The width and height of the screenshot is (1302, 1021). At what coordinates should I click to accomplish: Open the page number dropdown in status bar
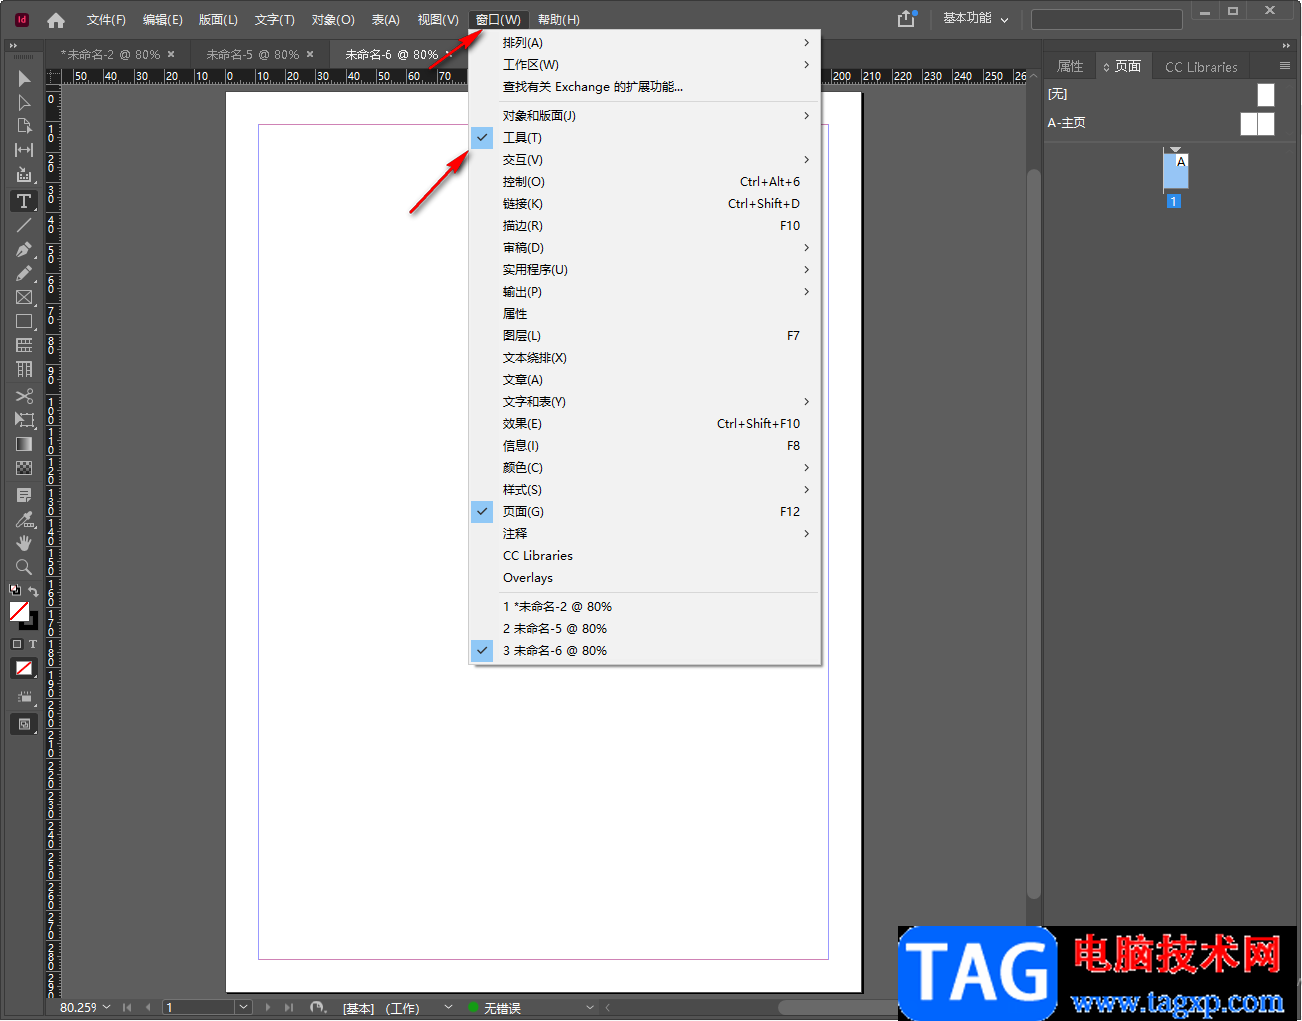243,1007
